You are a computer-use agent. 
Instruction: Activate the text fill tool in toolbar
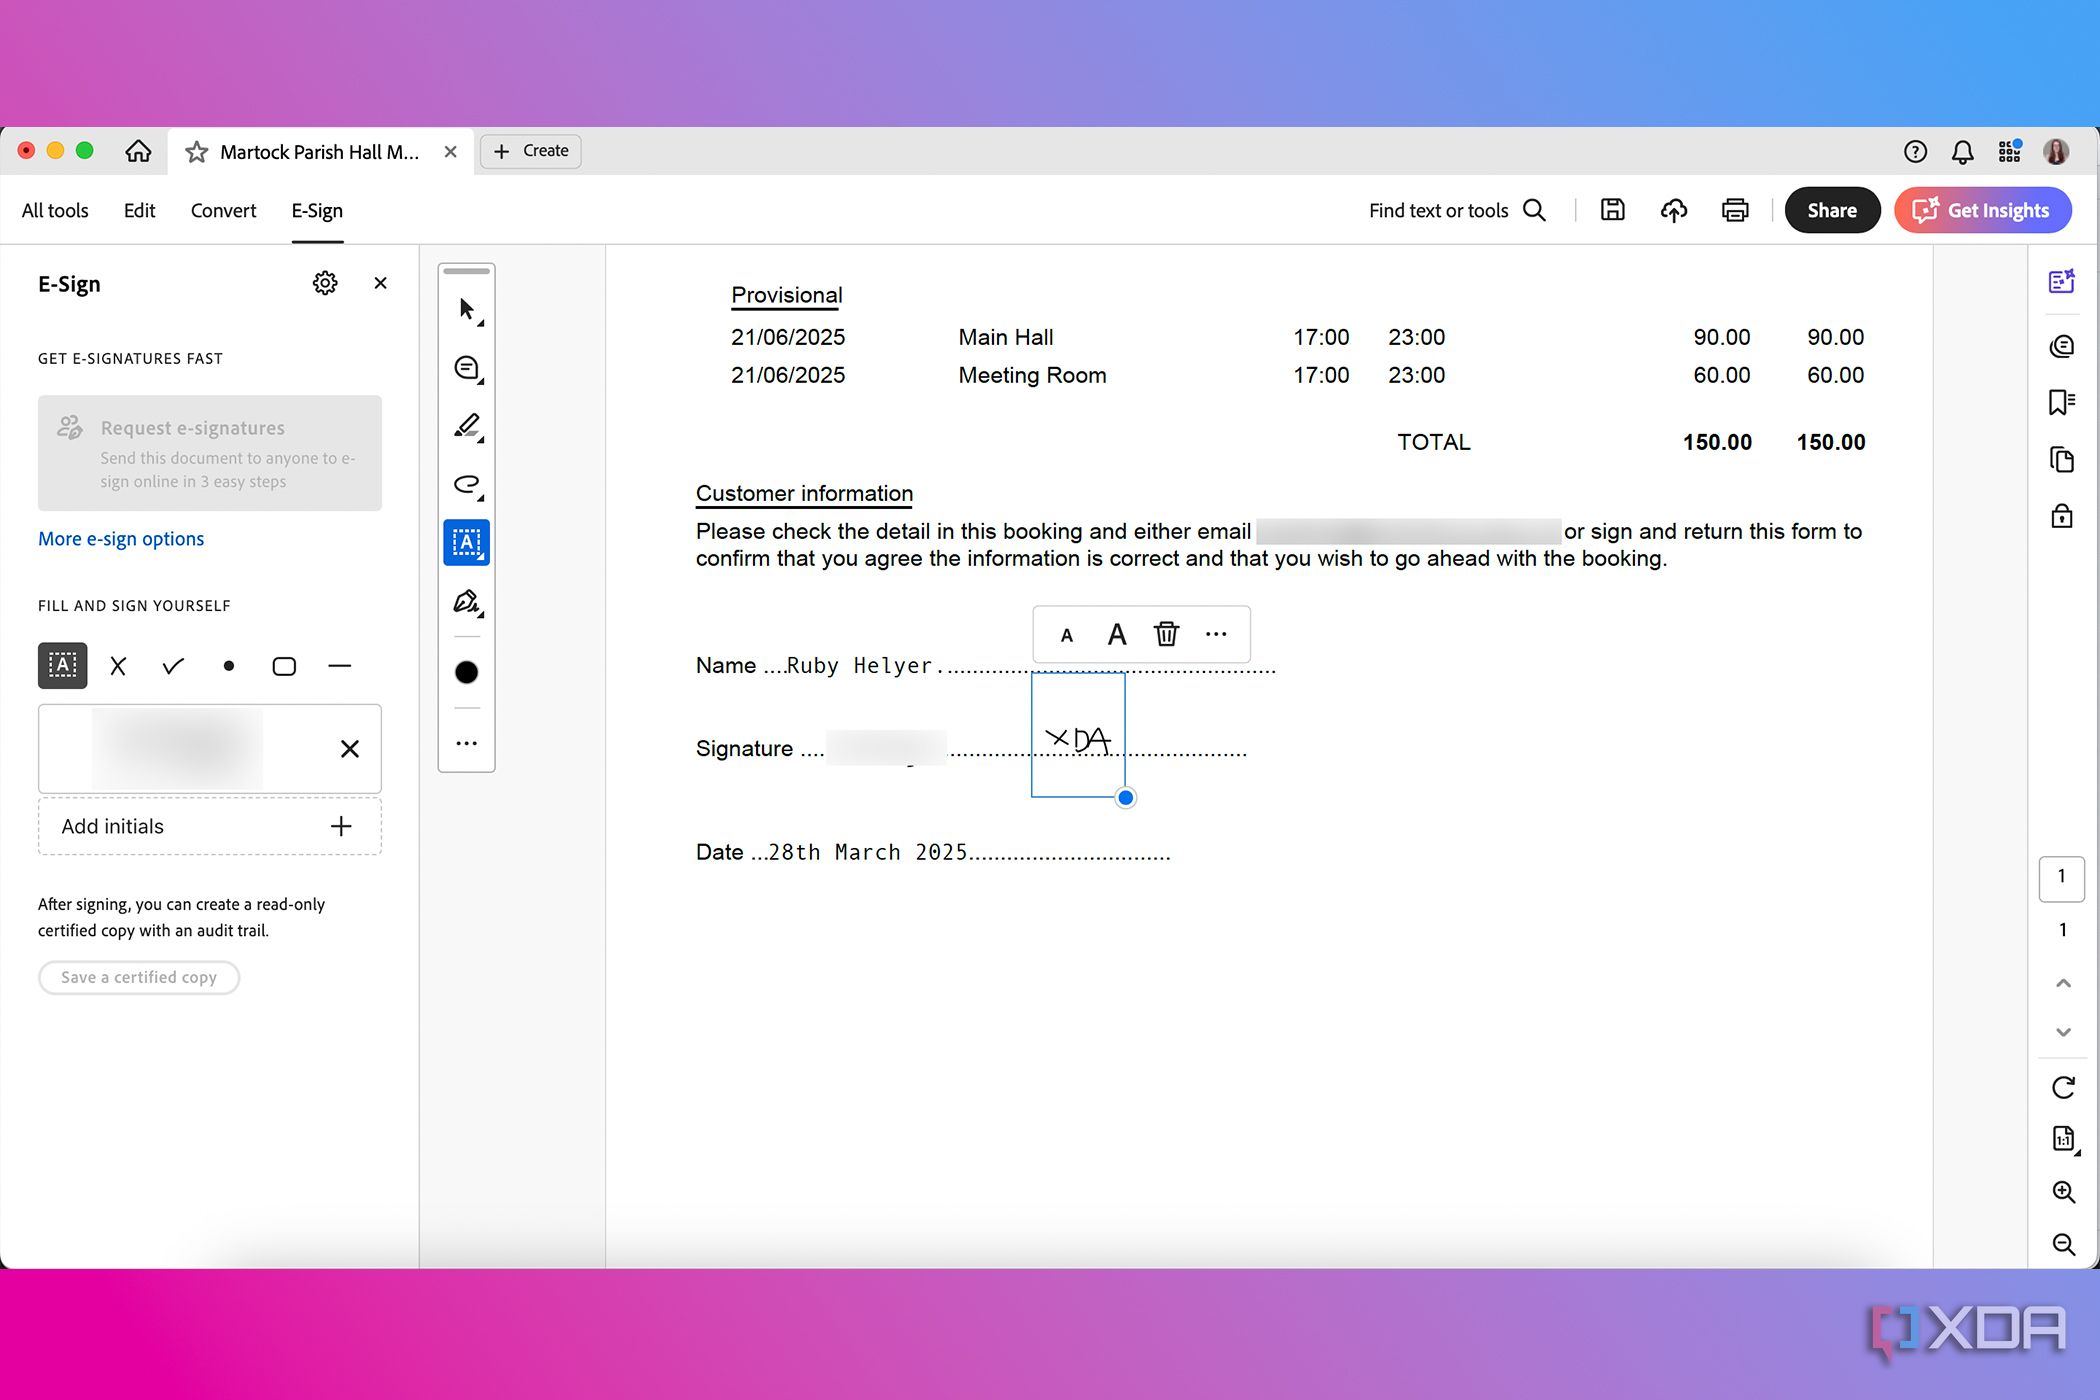point(467,543)
